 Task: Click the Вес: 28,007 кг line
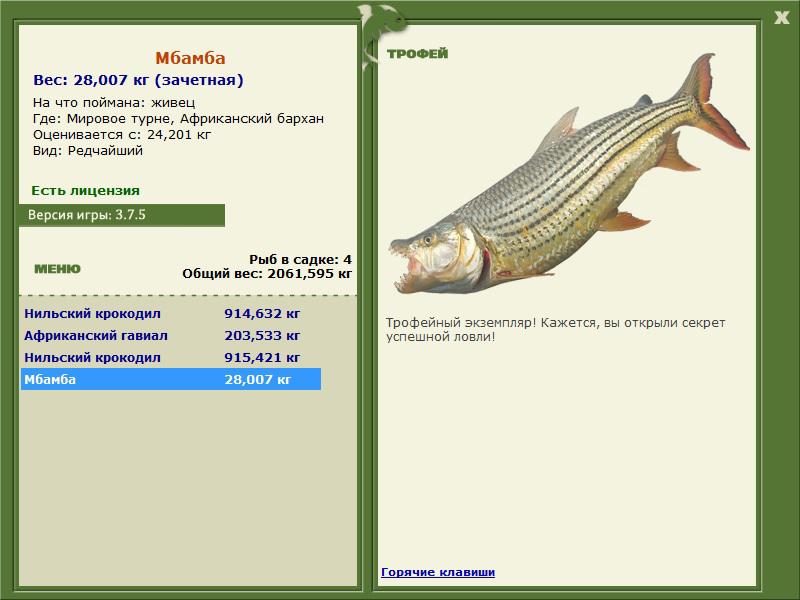[x=138, y=80]
